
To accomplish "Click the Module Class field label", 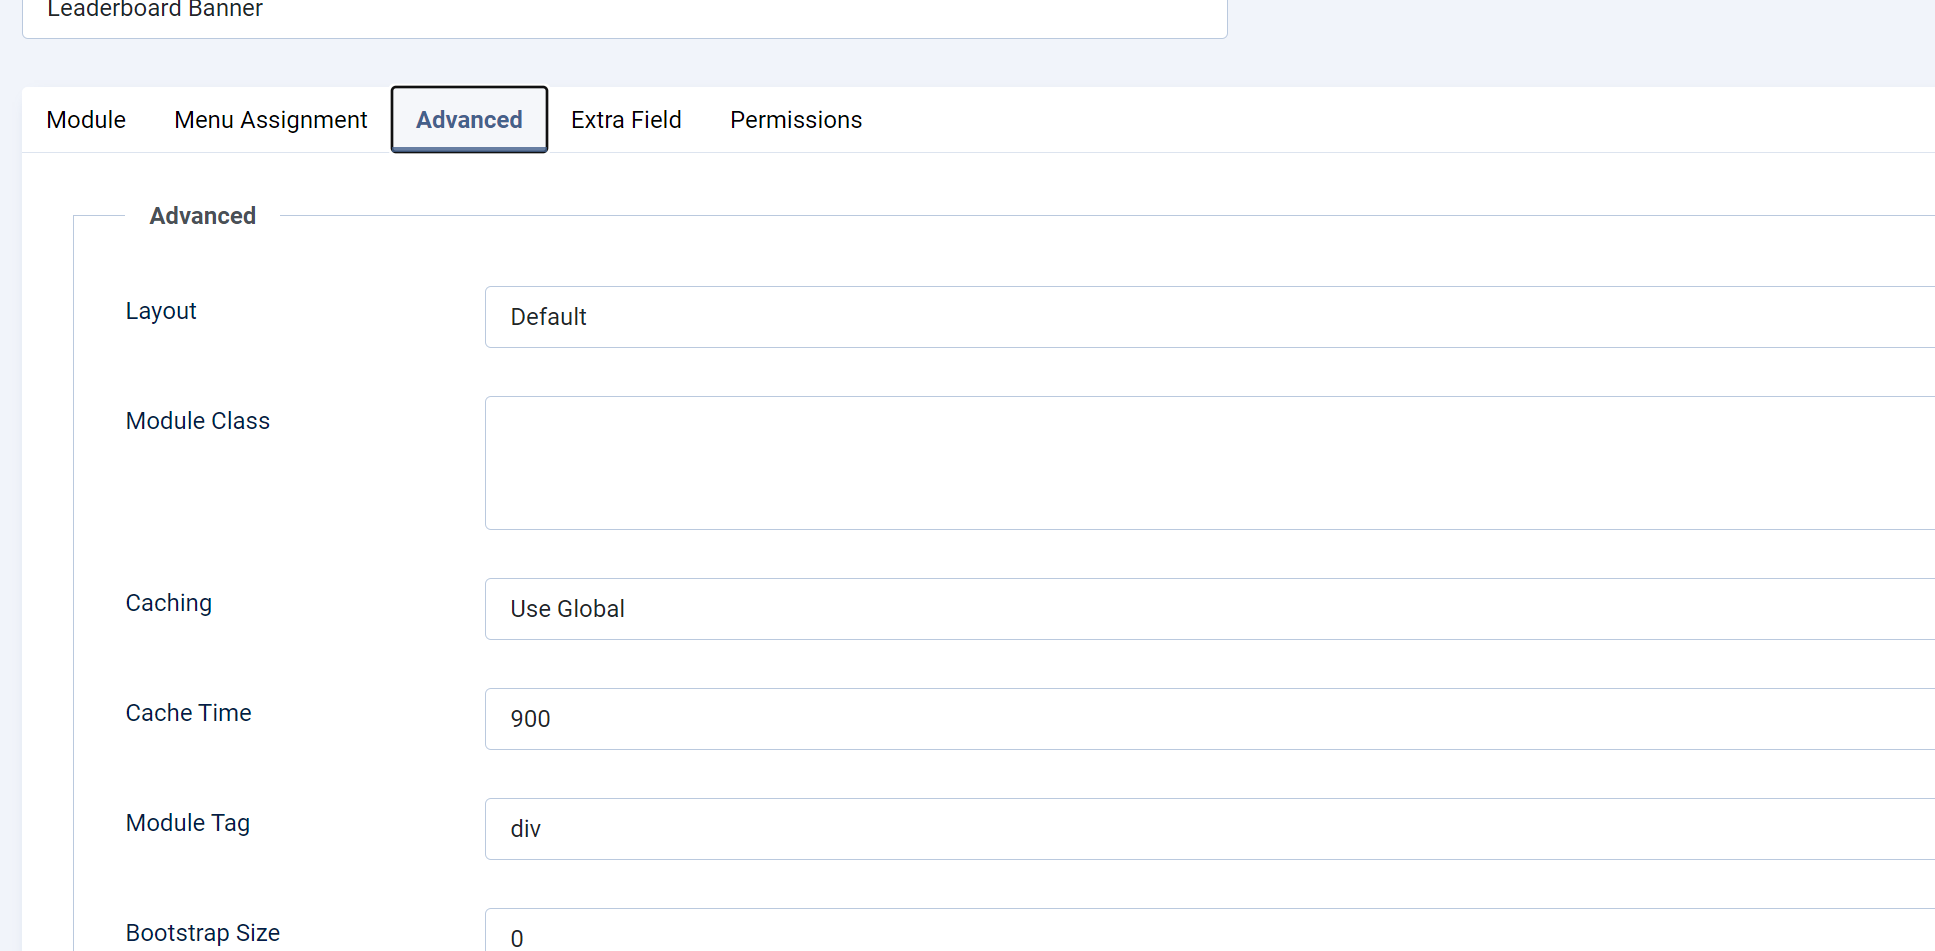I will tap(198, 421).
